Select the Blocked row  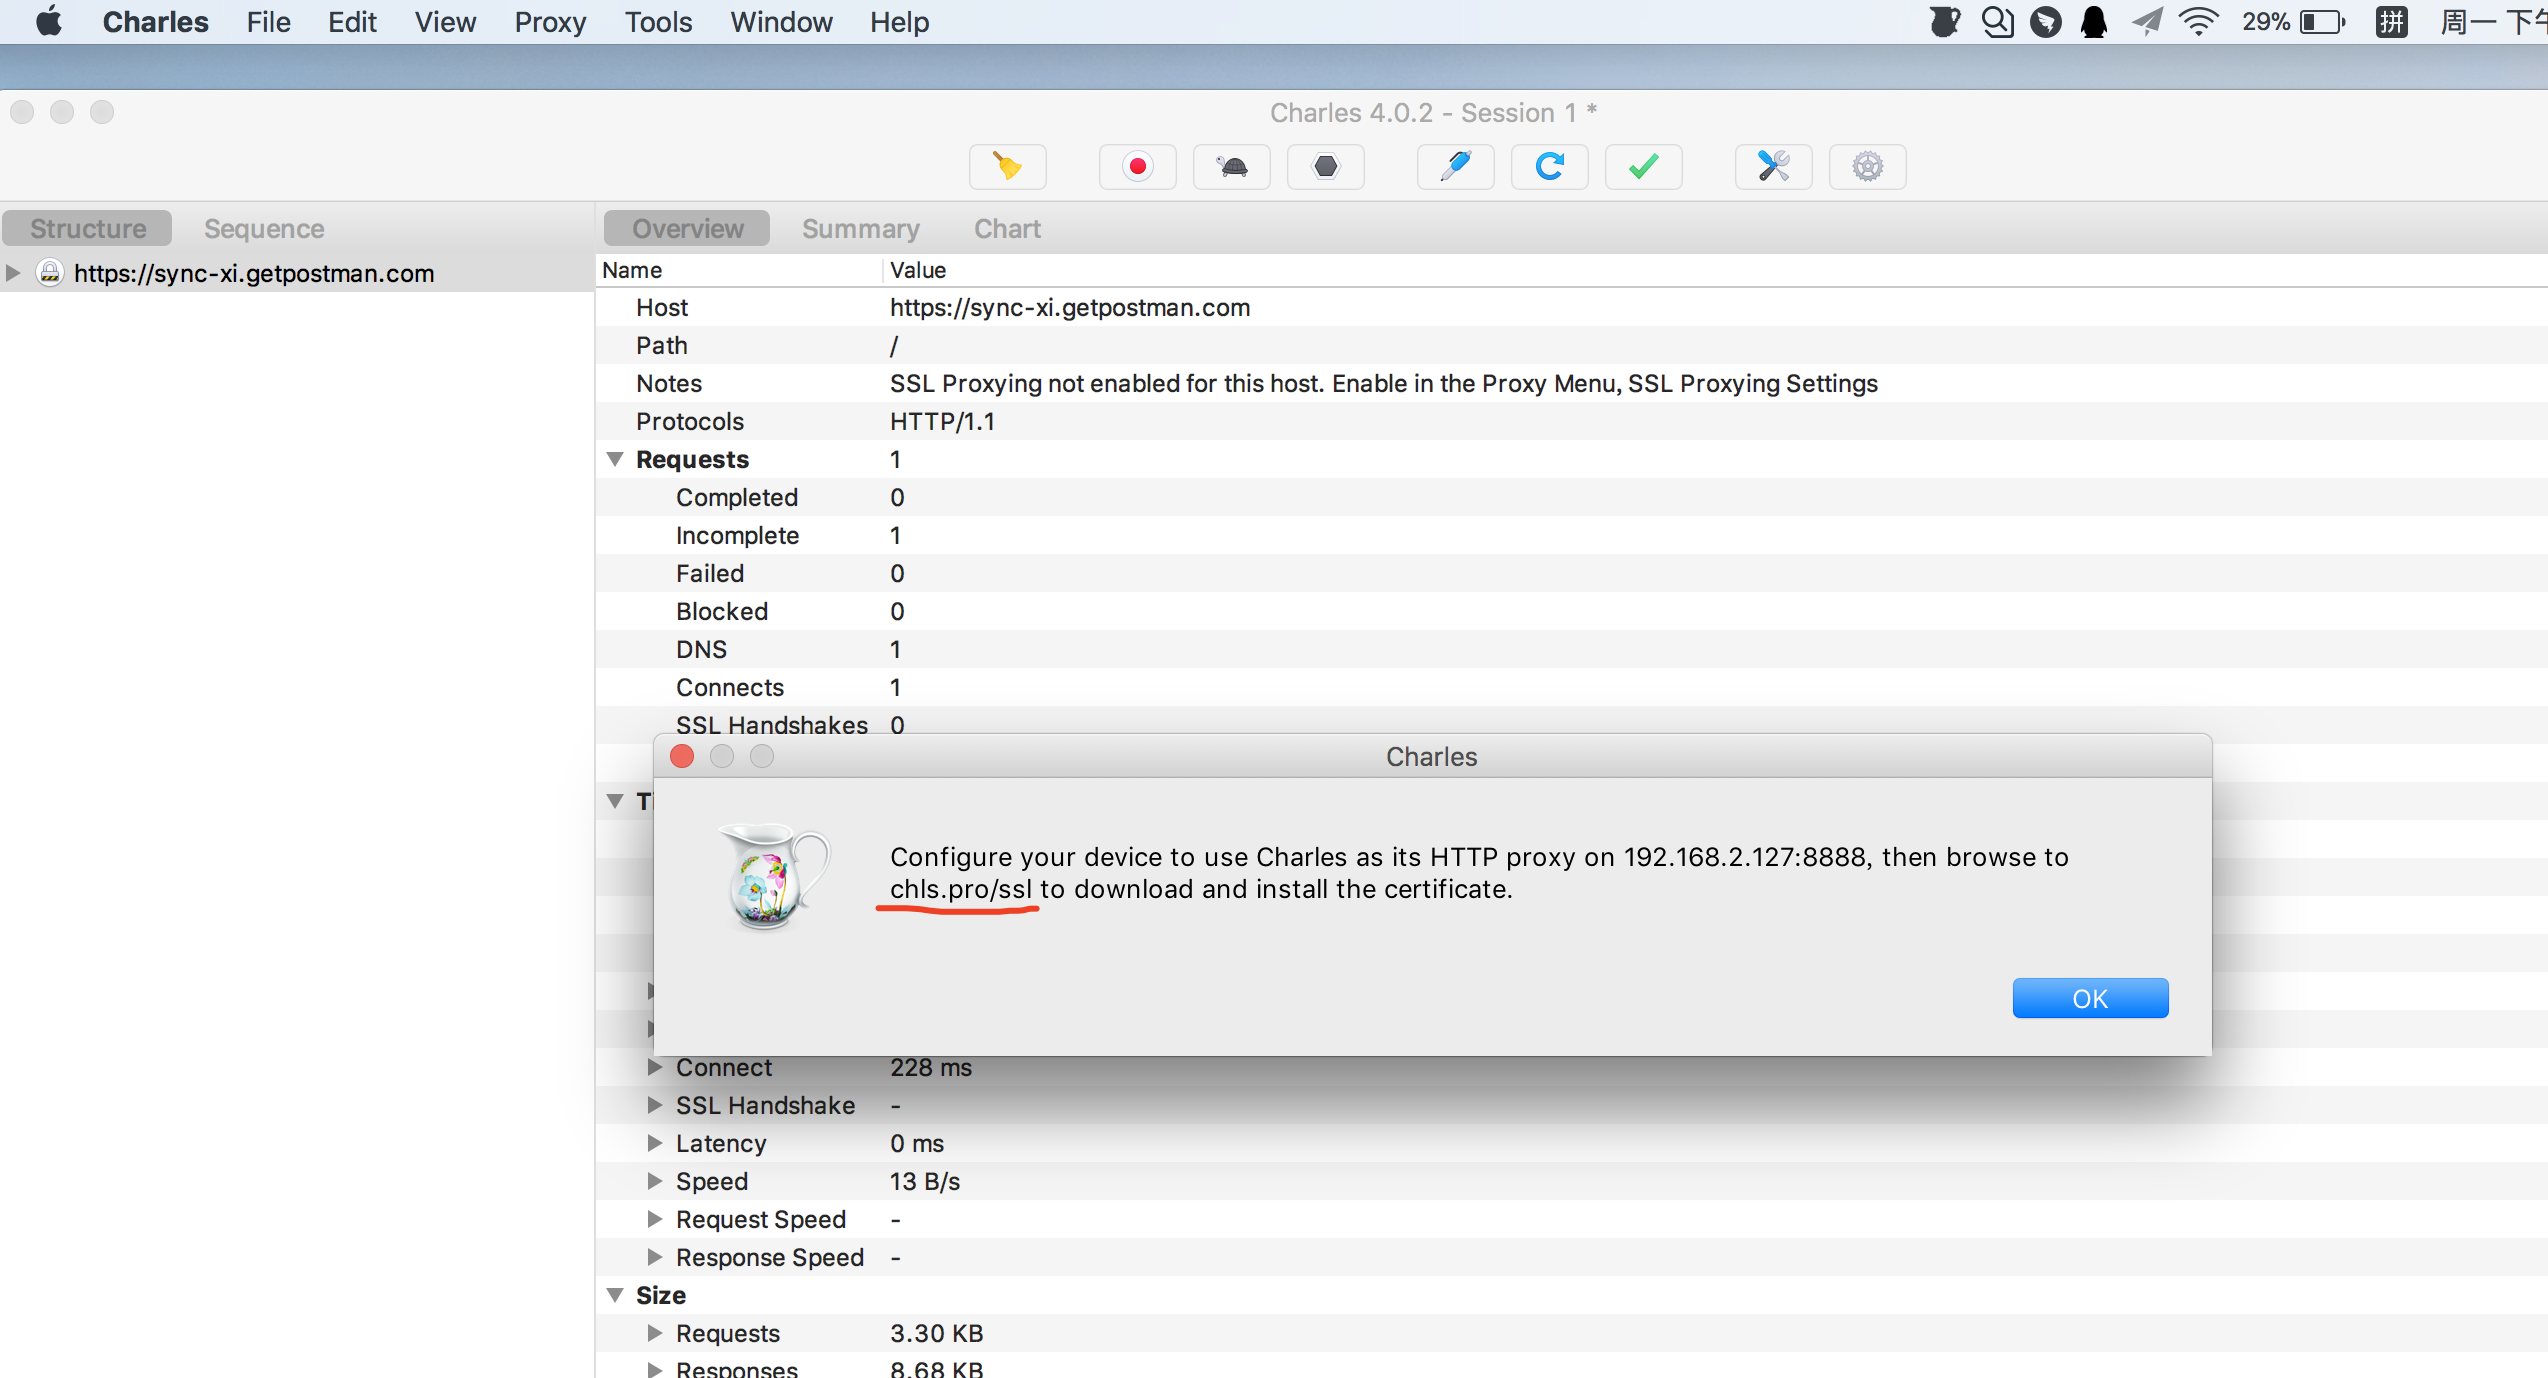pos(1572,612)
